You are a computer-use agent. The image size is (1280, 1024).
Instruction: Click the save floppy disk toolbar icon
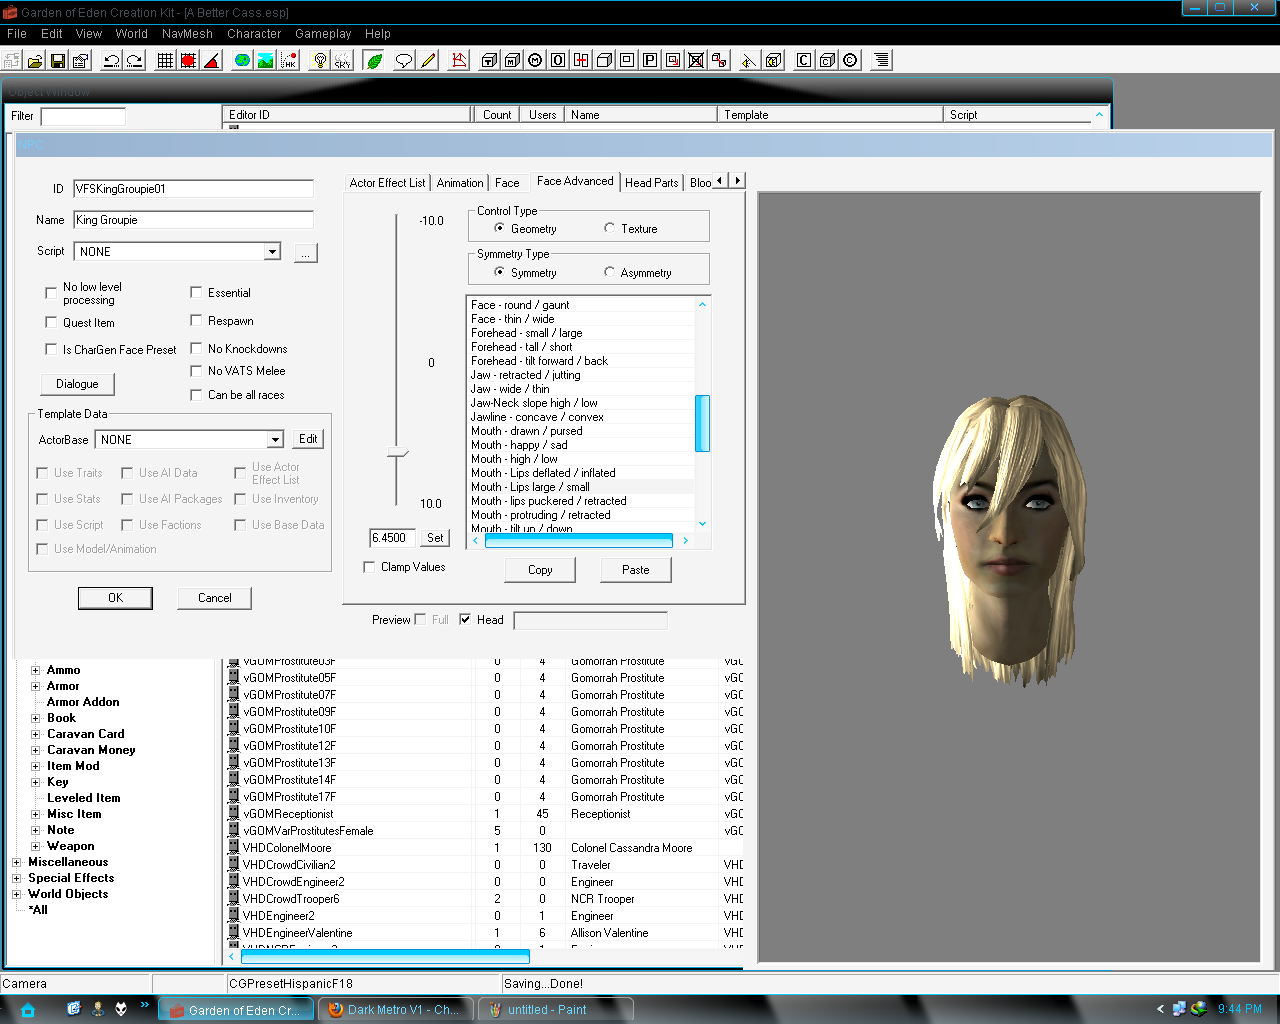58,60
